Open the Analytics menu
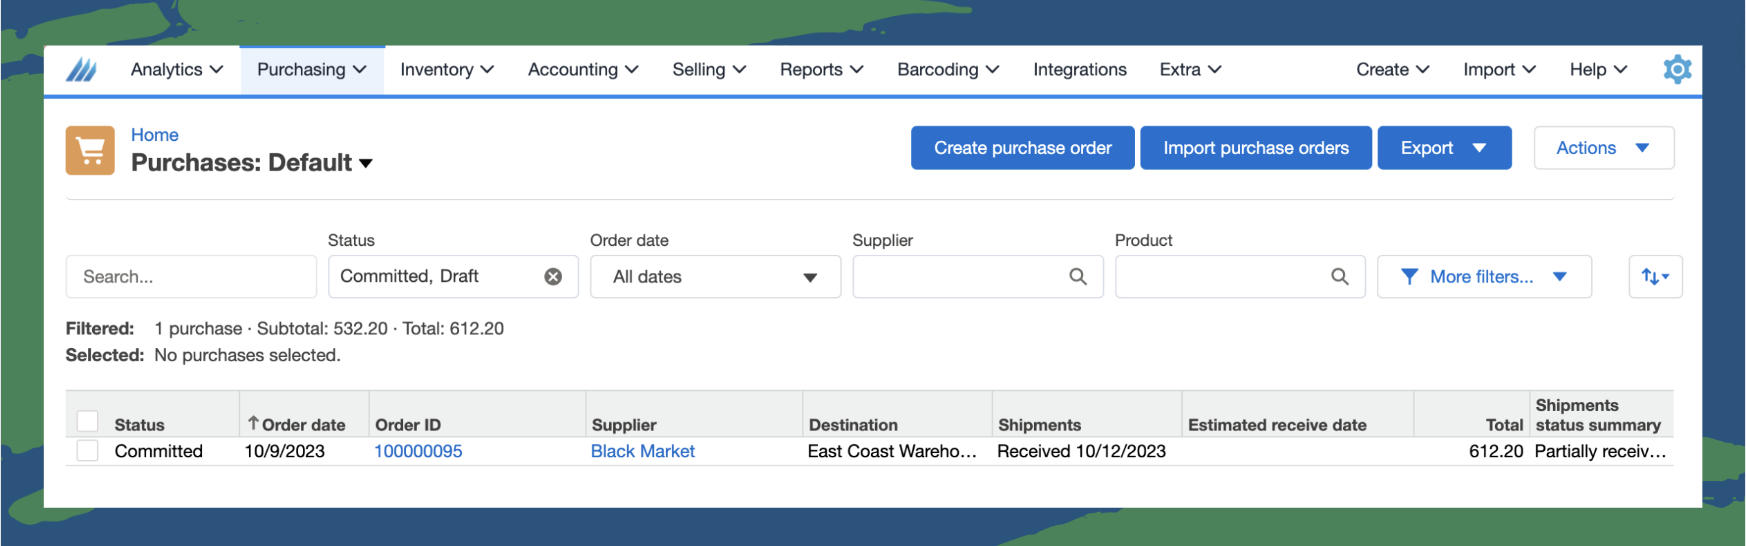 pyautogui.click(x=176, y=70)
